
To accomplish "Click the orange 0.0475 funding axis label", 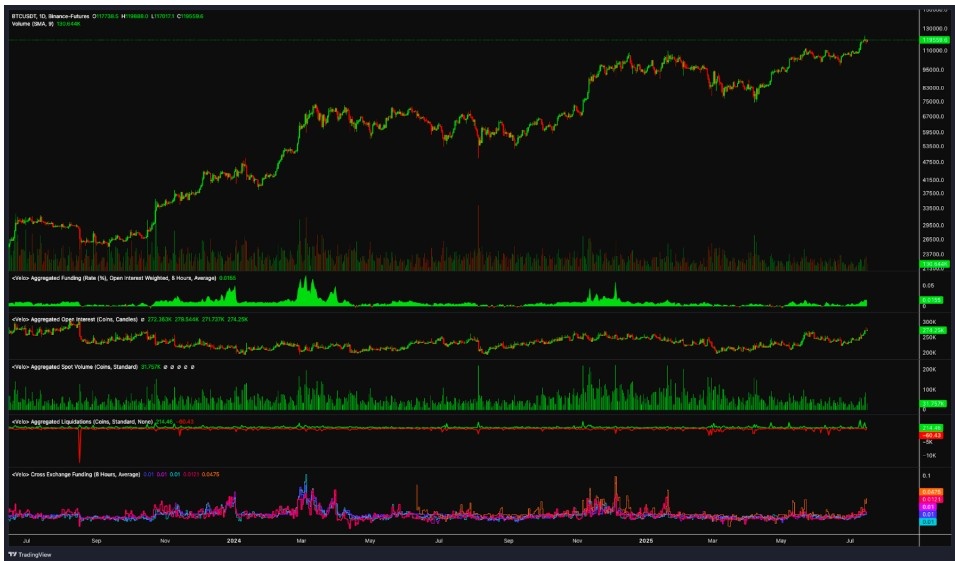I will 932,492.
